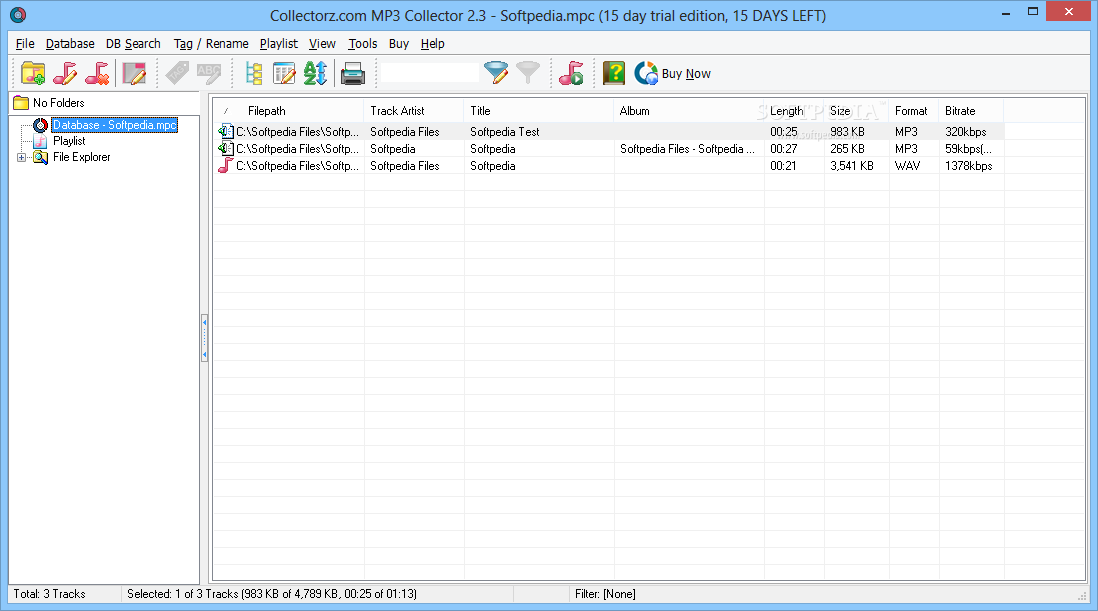
Task: Click file icon of the 983 KB track
Action: pos(225,131)
